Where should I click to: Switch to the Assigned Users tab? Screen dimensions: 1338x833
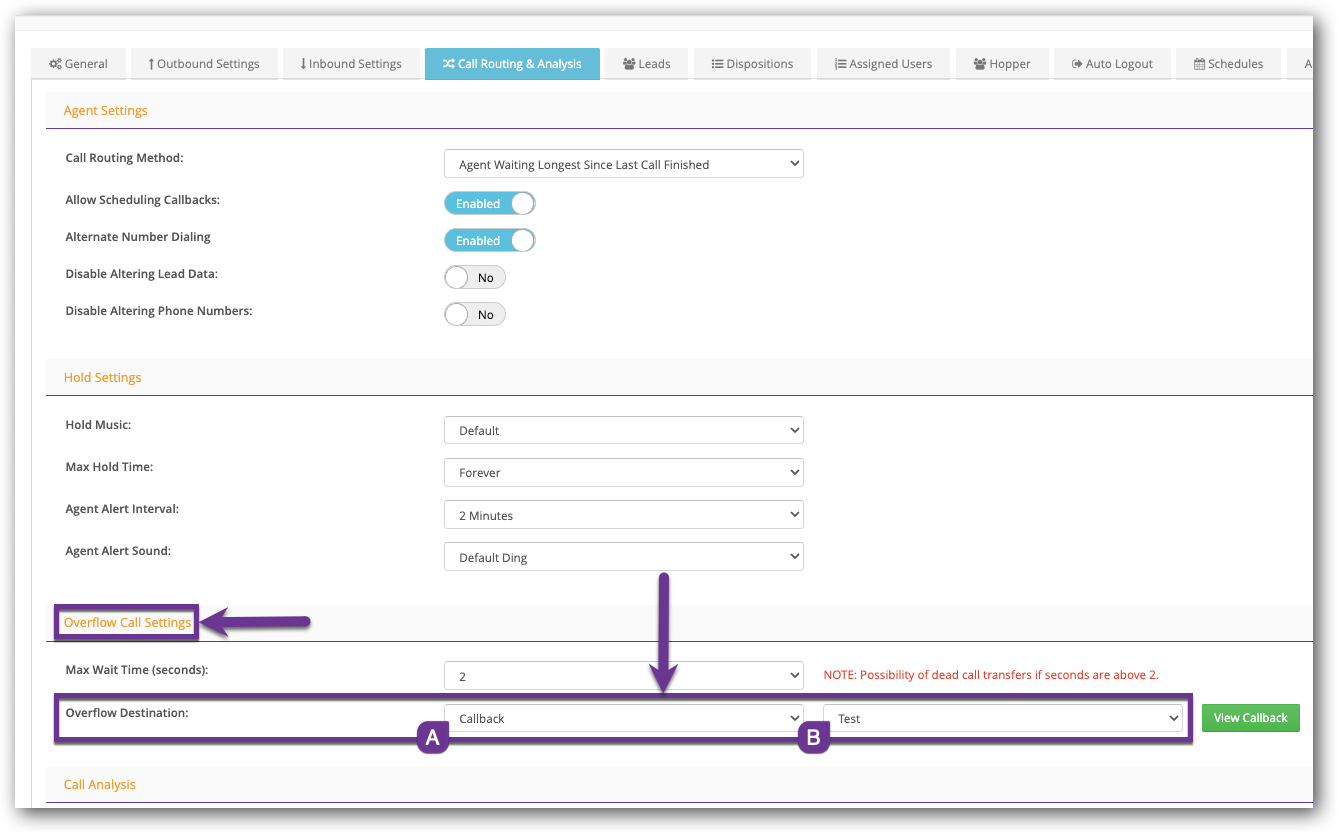884,64
